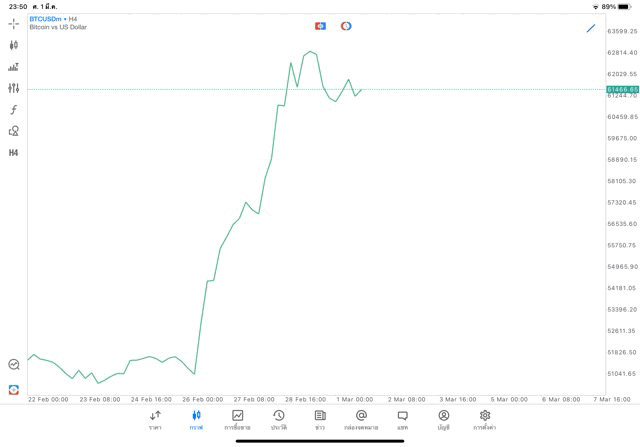Toggle the circular red-blue chart icon

(x=346, y=26)
